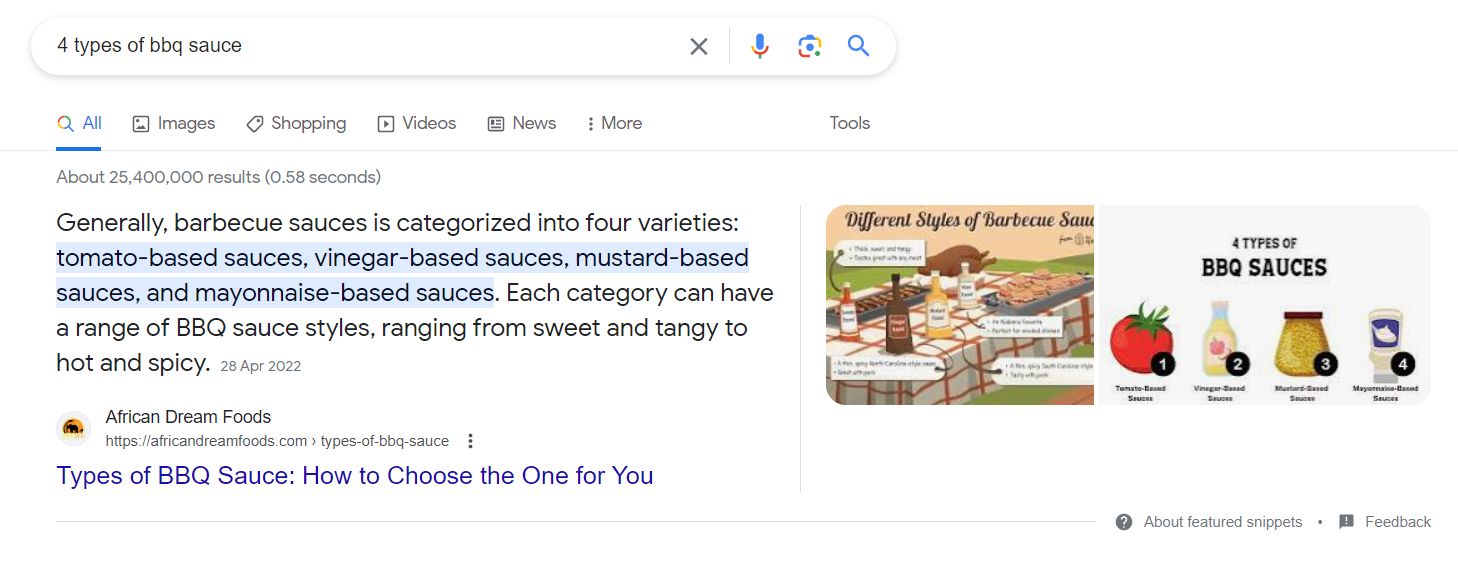Select the All results tab
Image resolution: width=1458 pixels, height=573 pixels.
(x=79, y=123)
